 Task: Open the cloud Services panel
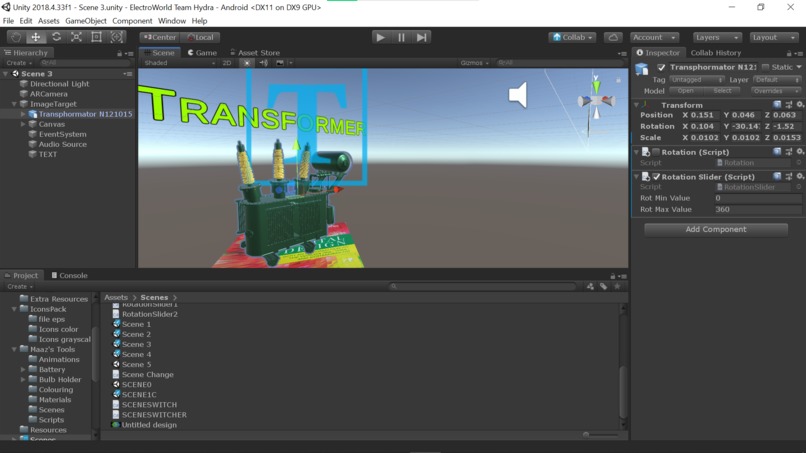click(x=613, y=38)
